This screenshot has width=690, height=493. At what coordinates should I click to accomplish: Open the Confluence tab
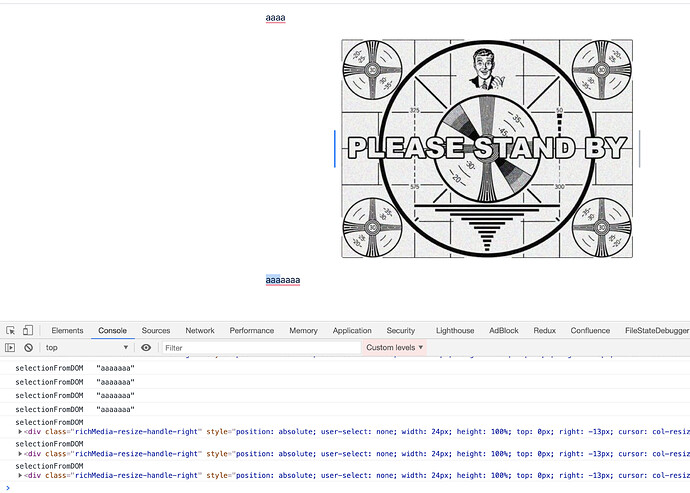click(590, 331)
